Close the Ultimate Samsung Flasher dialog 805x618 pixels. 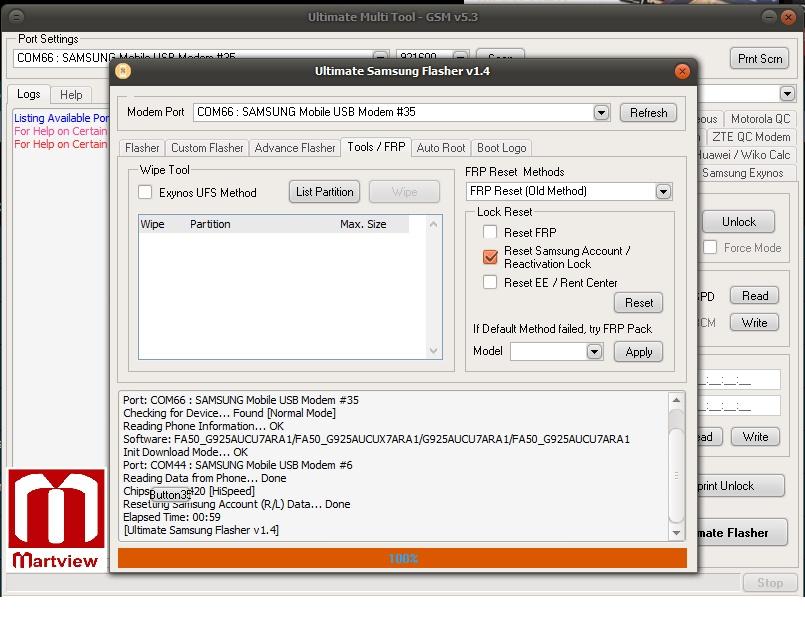click(x=682, y=71)
